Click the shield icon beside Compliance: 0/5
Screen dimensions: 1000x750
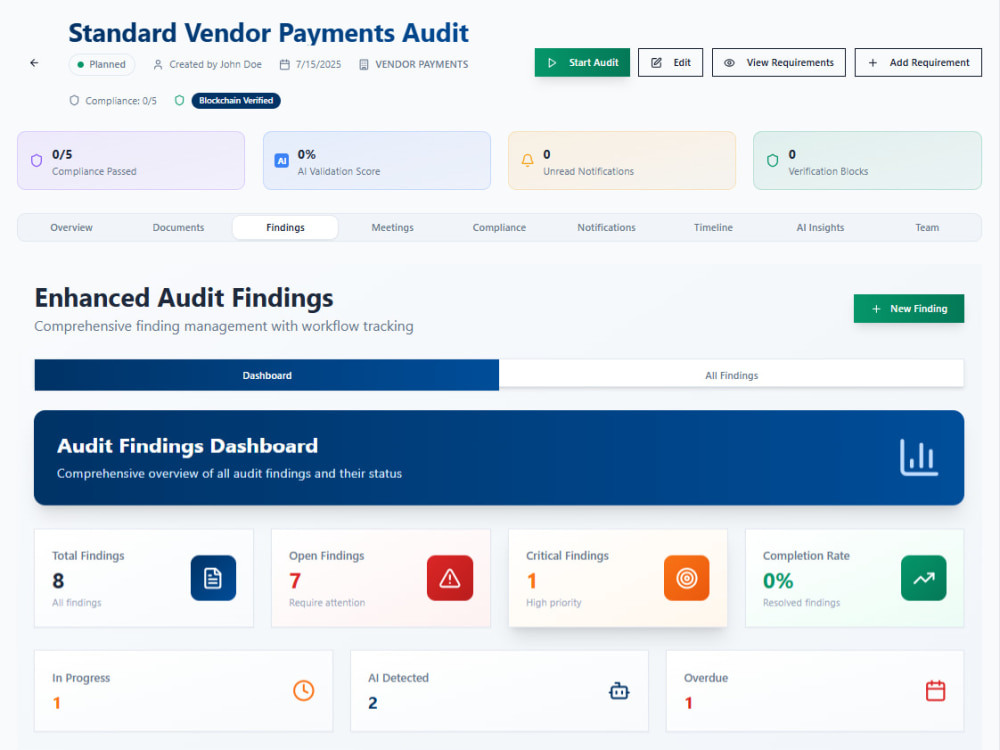click(75, 100)
